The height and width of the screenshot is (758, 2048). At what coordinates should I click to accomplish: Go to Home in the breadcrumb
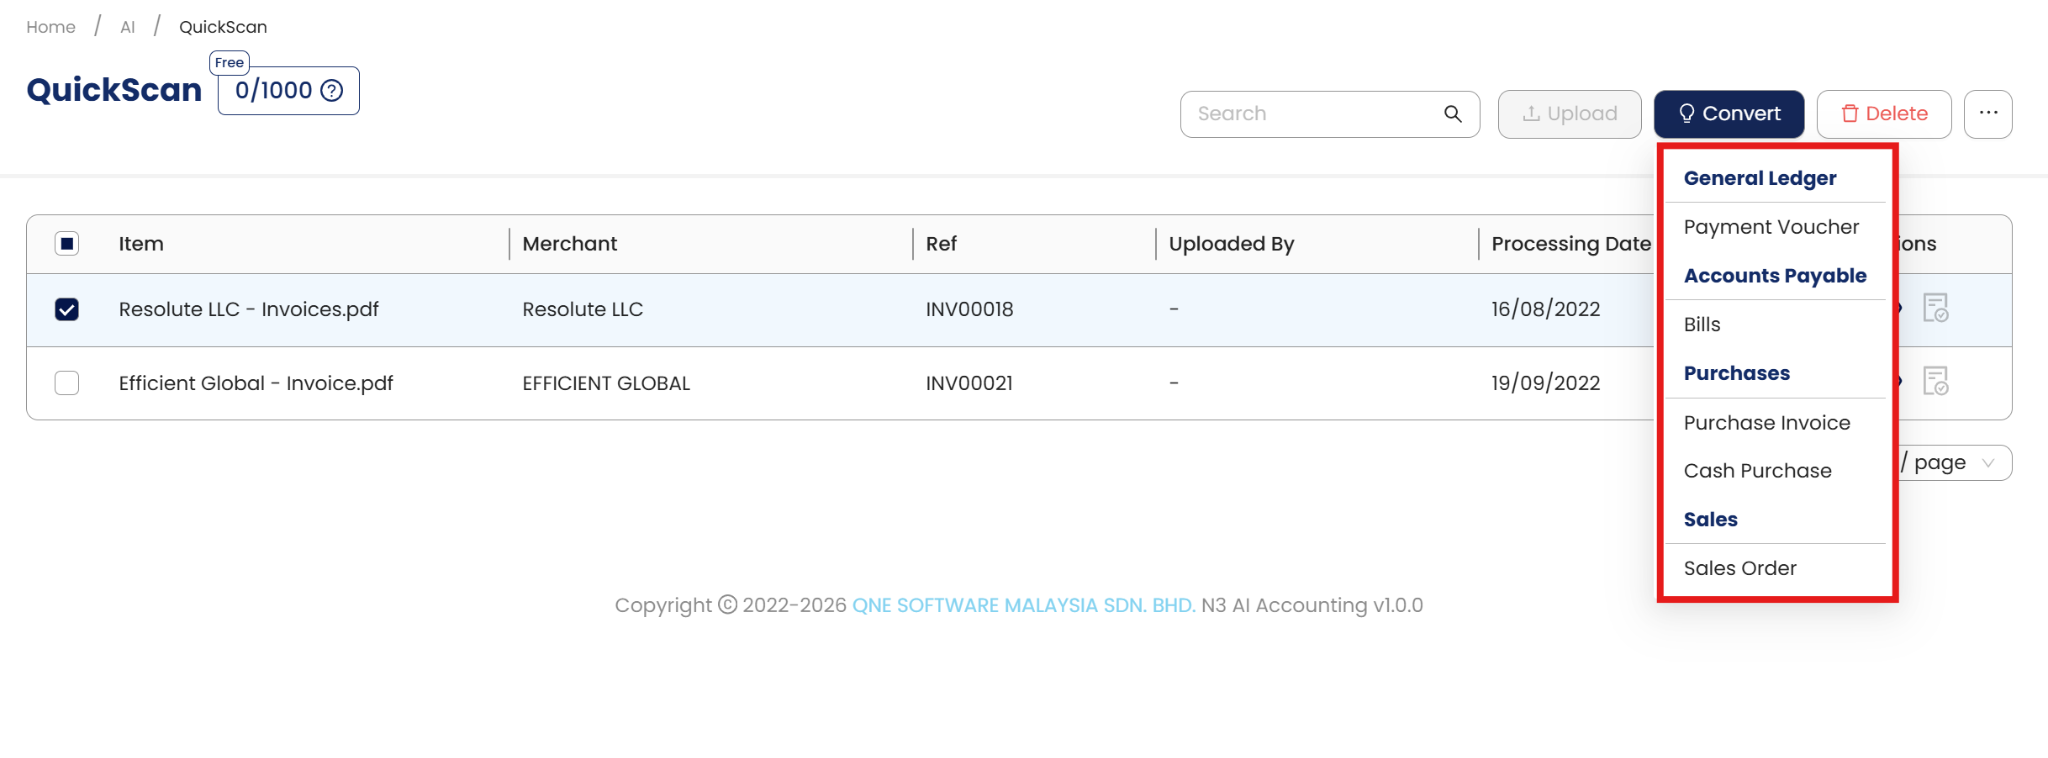[51, 27]
